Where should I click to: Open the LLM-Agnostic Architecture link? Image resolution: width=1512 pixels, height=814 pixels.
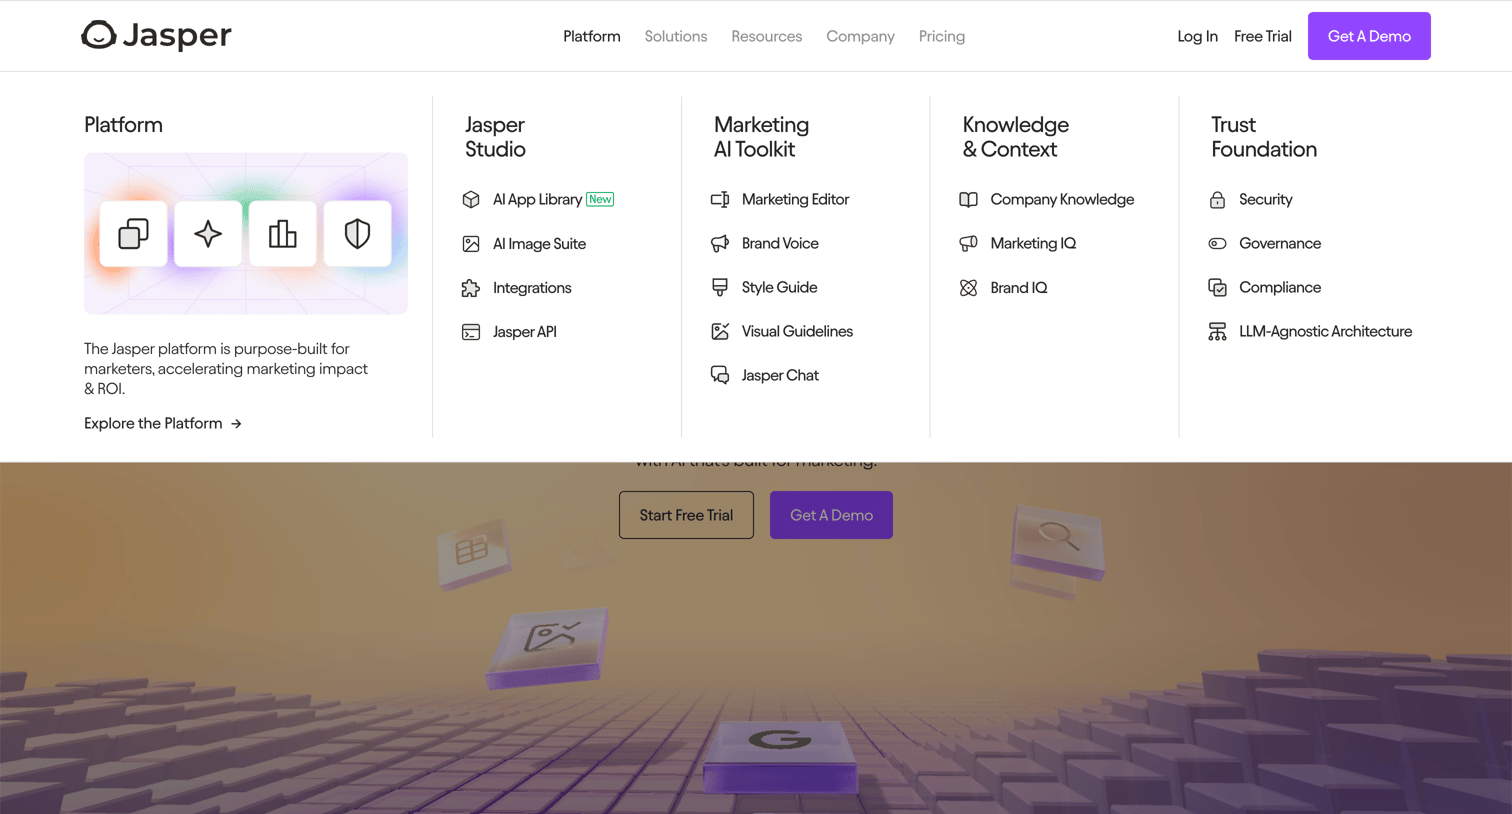1325,331
